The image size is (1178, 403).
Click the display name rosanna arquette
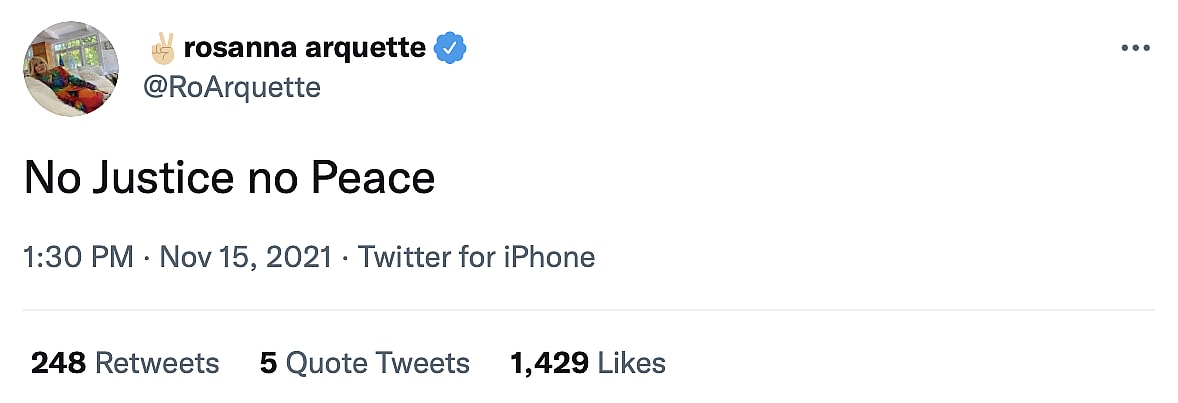(306, 47)
